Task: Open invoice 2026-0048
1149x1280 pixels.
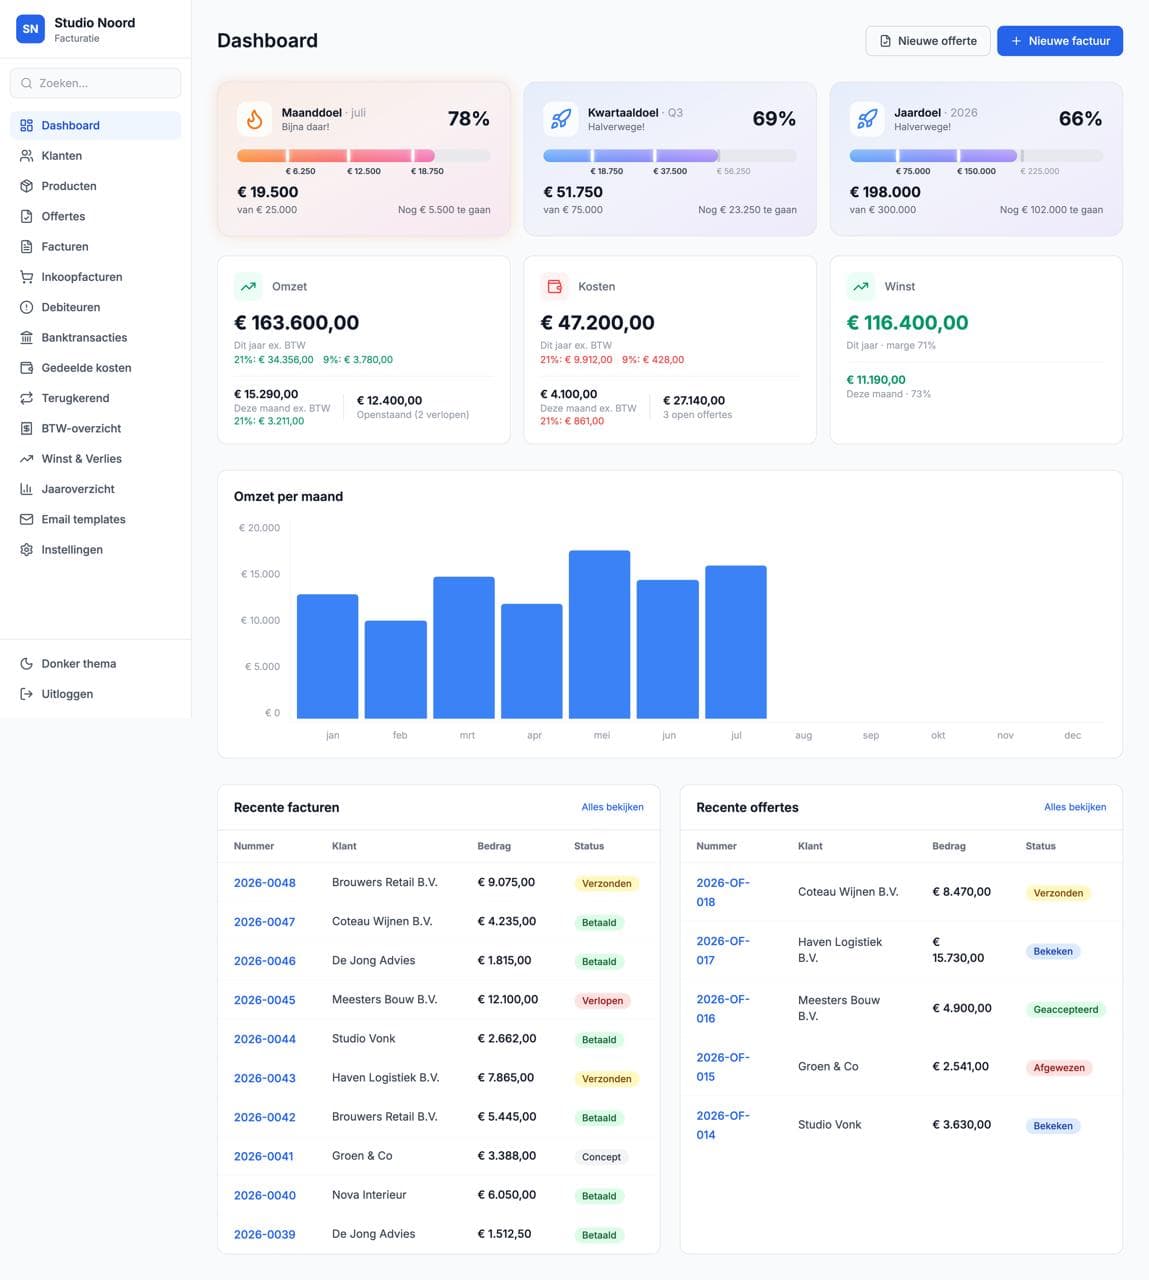Action: coord(265,883)
